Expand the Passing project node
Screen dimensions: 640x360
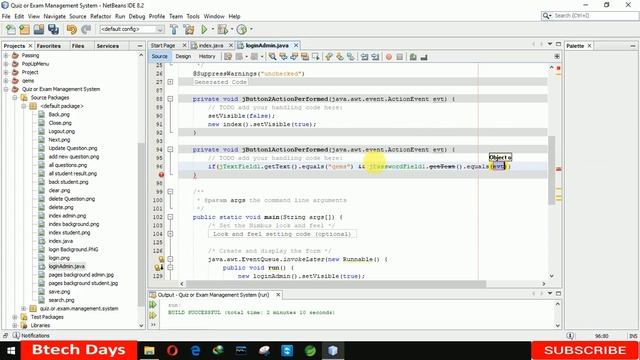coord(6,55)
